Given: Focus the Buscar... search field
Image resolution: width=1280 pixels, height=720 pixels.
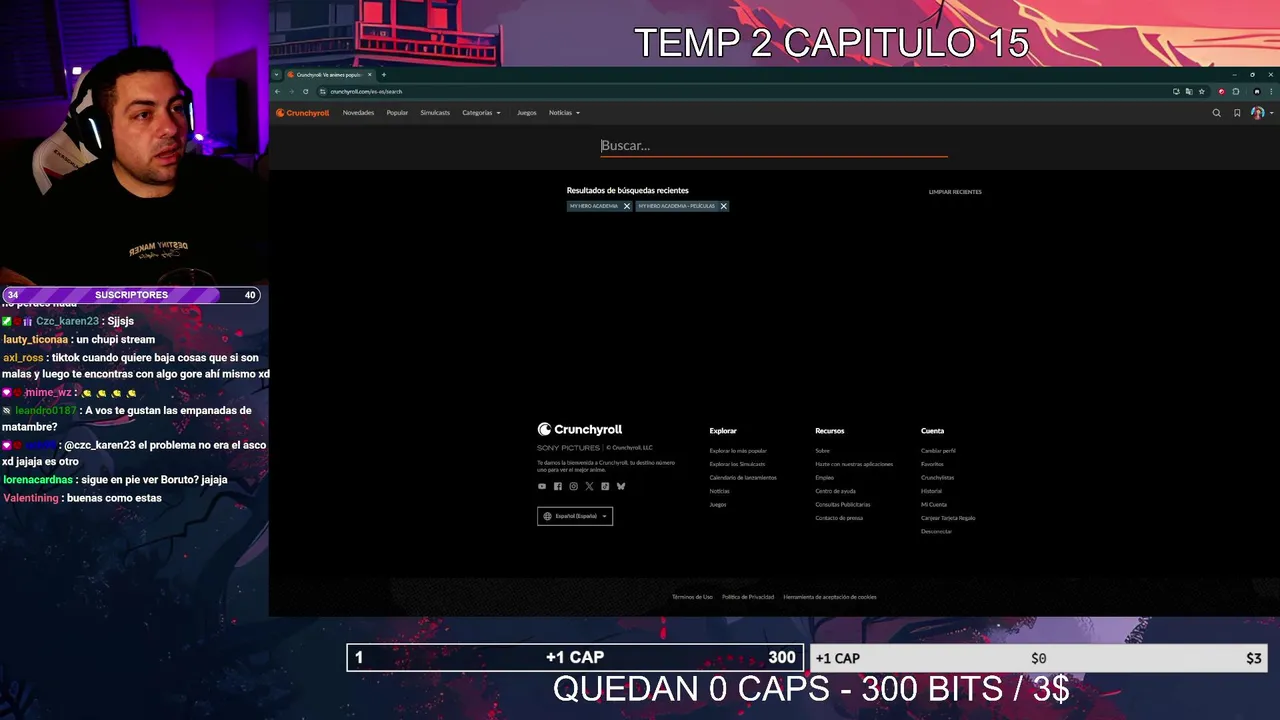Looking at the screenshot, I should click(x=773, y=146).
